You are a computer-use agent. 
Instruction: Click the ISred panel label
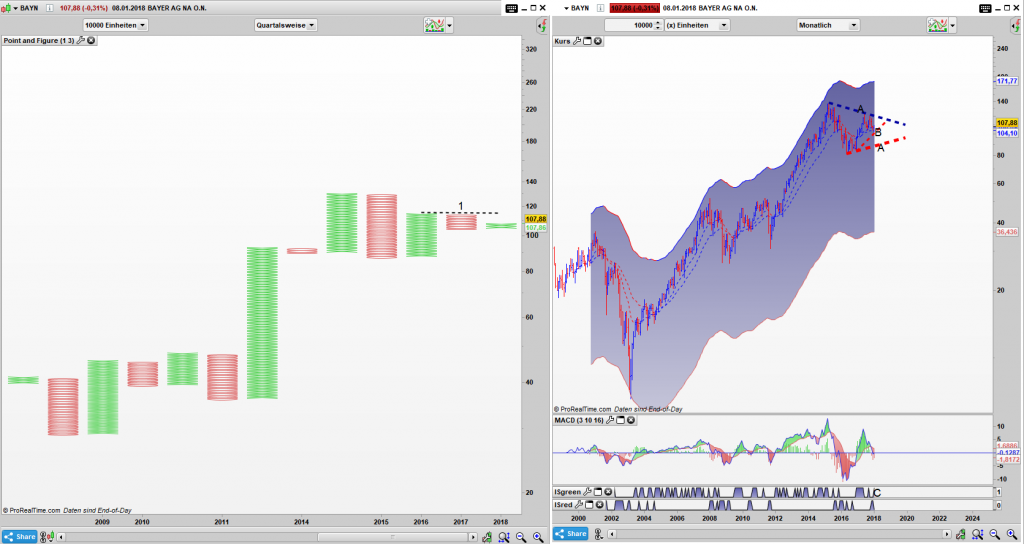coord(564,505)
